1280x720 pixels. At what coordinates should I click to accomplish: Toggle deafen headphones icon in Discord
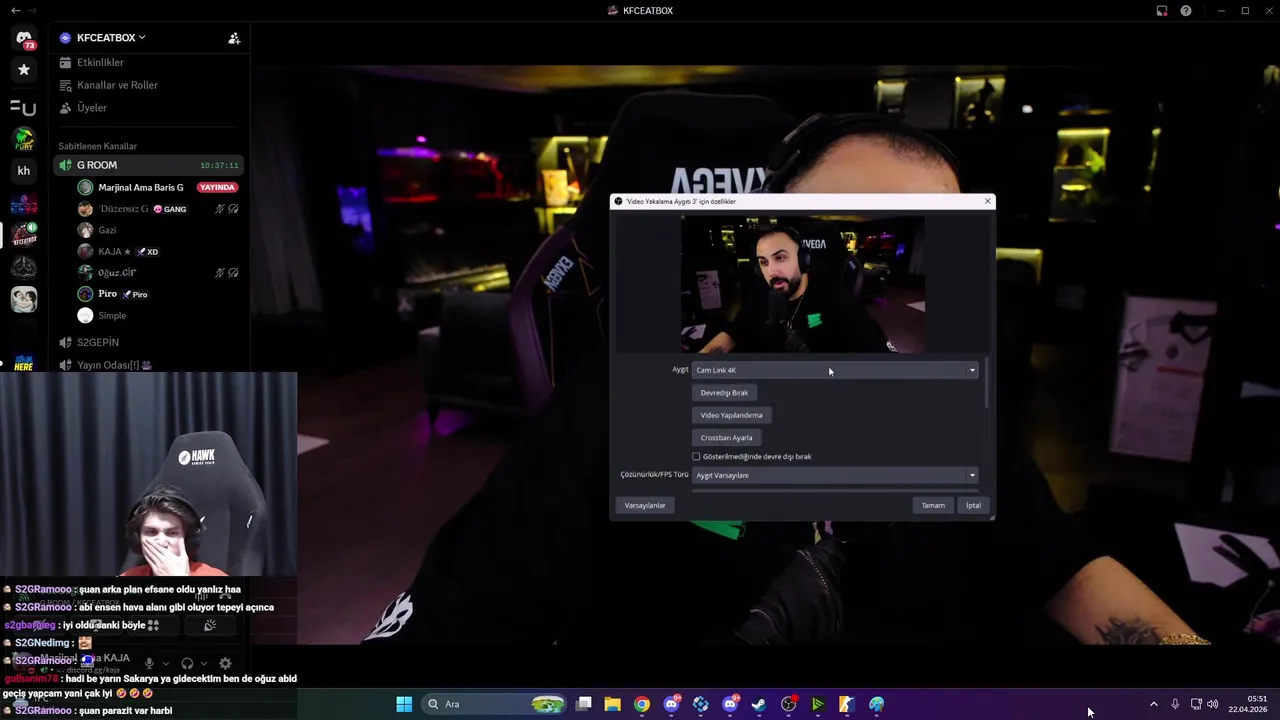point(187,663)
